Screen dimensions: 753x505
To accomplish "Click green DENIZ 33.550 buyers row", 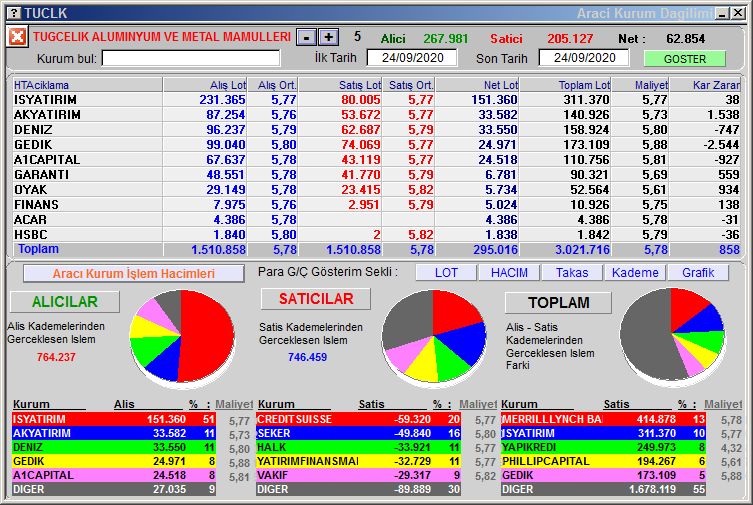I will 114,447.
